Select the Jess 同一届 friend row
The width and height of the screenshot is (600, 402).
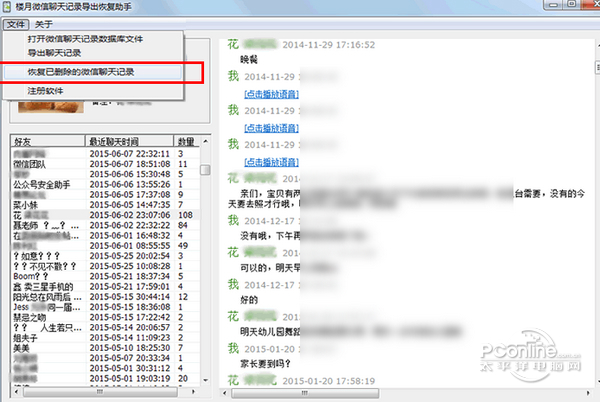(x=105, y=307)
